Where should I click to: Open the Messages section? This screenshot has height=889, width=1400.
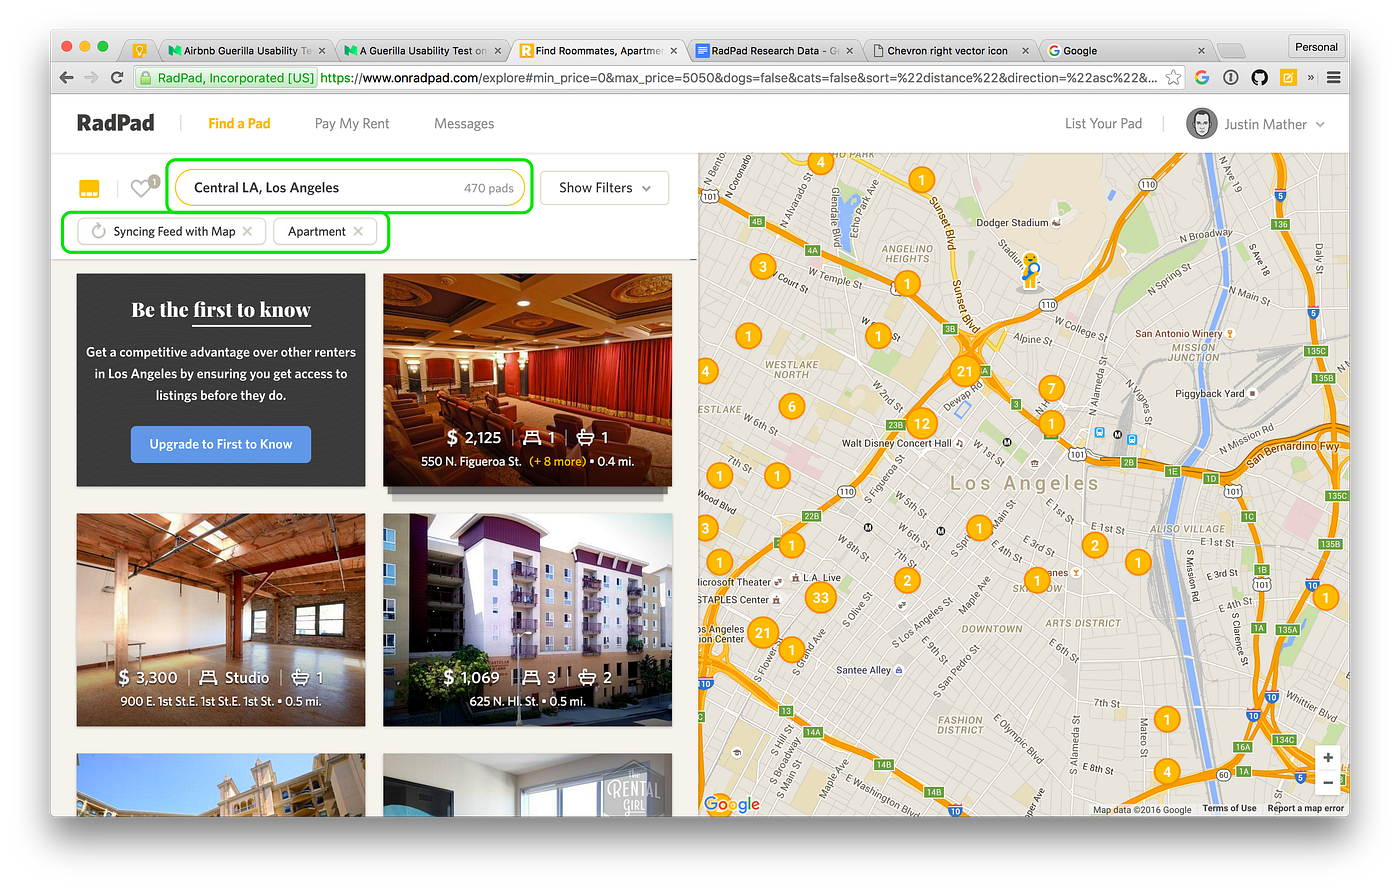[463, 123]
